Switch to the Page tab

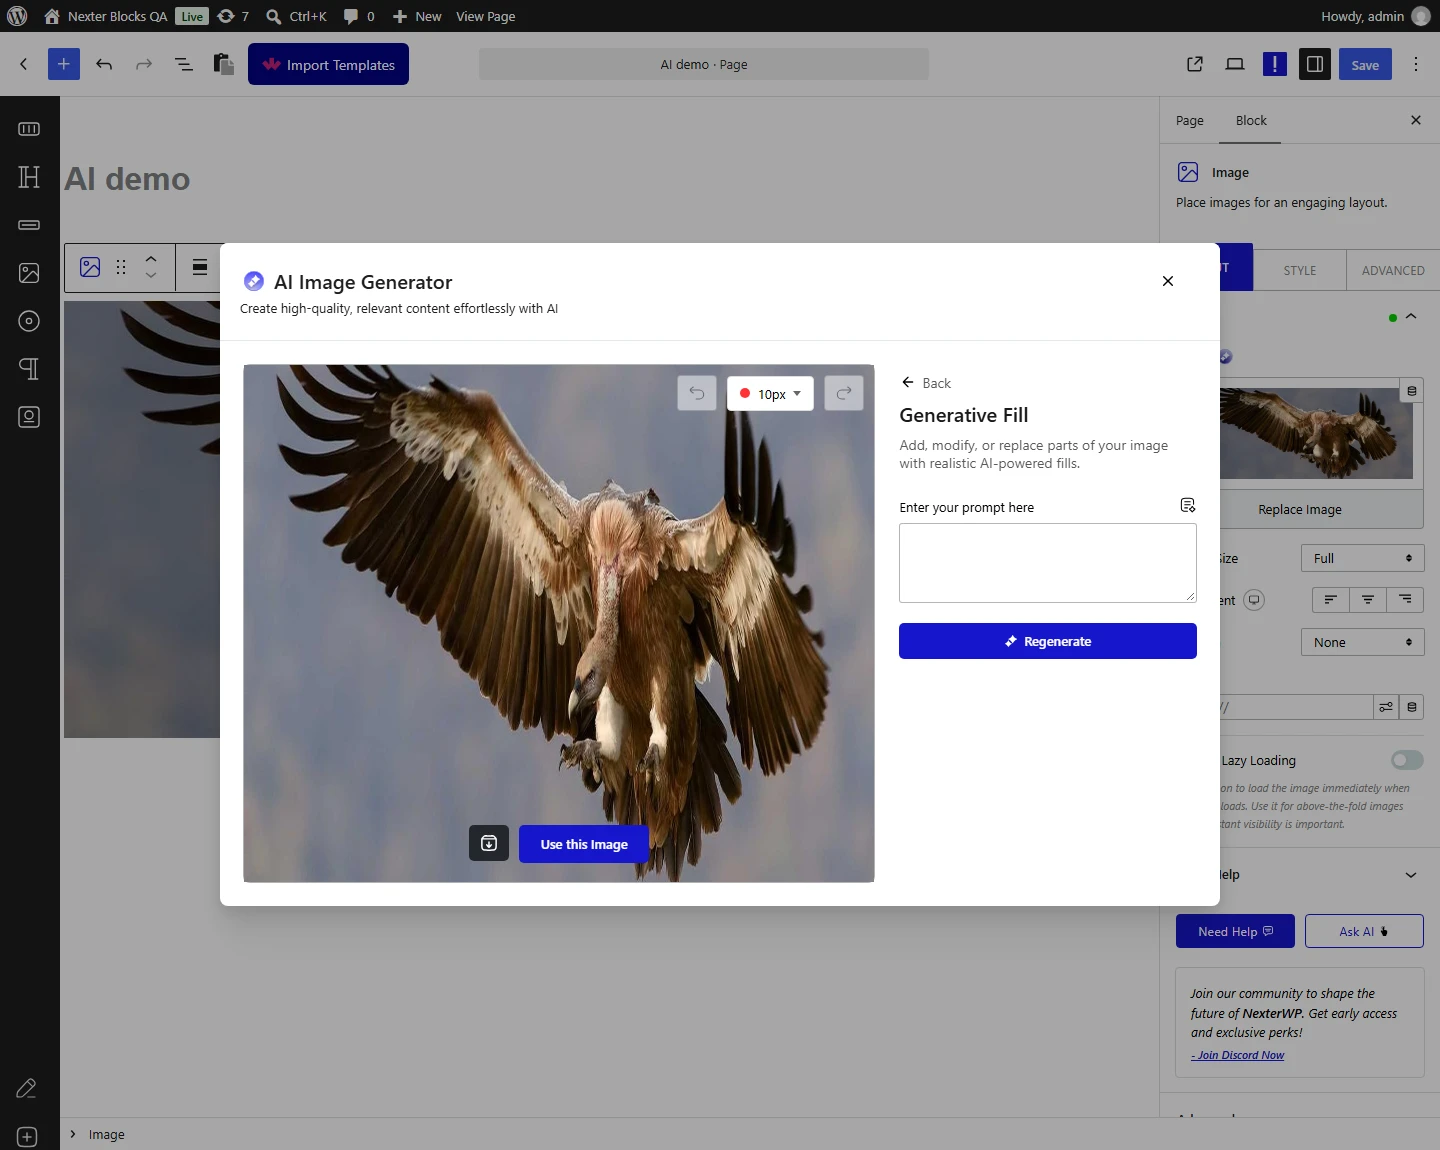pos(1190,121)
